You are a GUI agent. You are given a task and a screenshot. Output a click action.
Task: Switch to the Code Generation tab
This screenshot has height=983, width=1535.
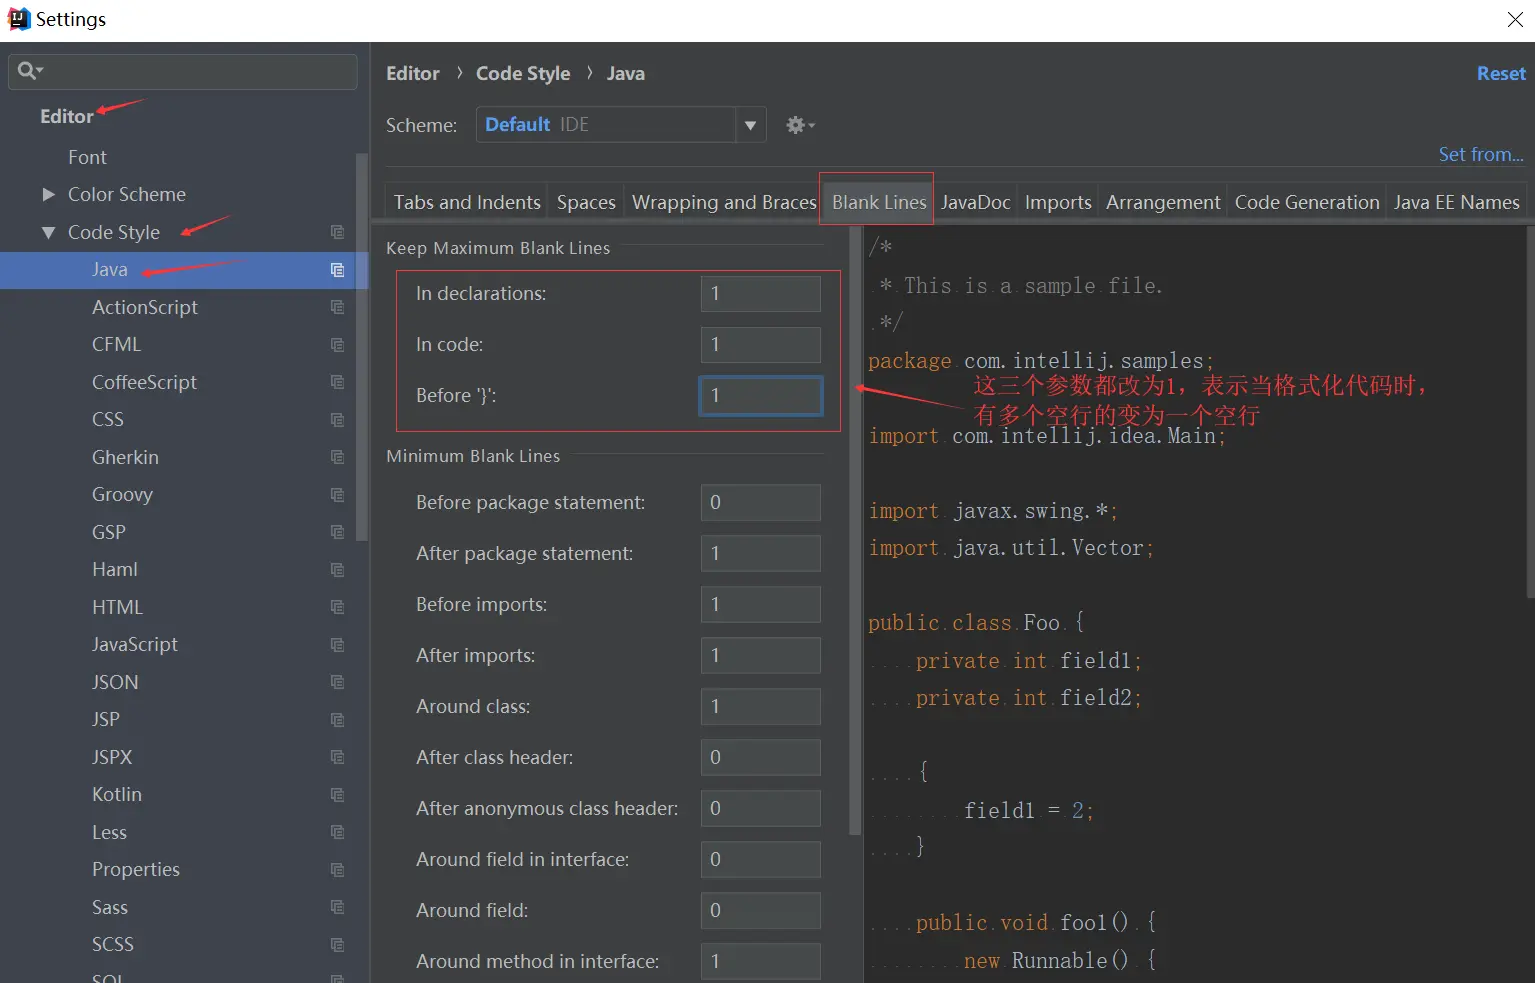(1307, 202)
